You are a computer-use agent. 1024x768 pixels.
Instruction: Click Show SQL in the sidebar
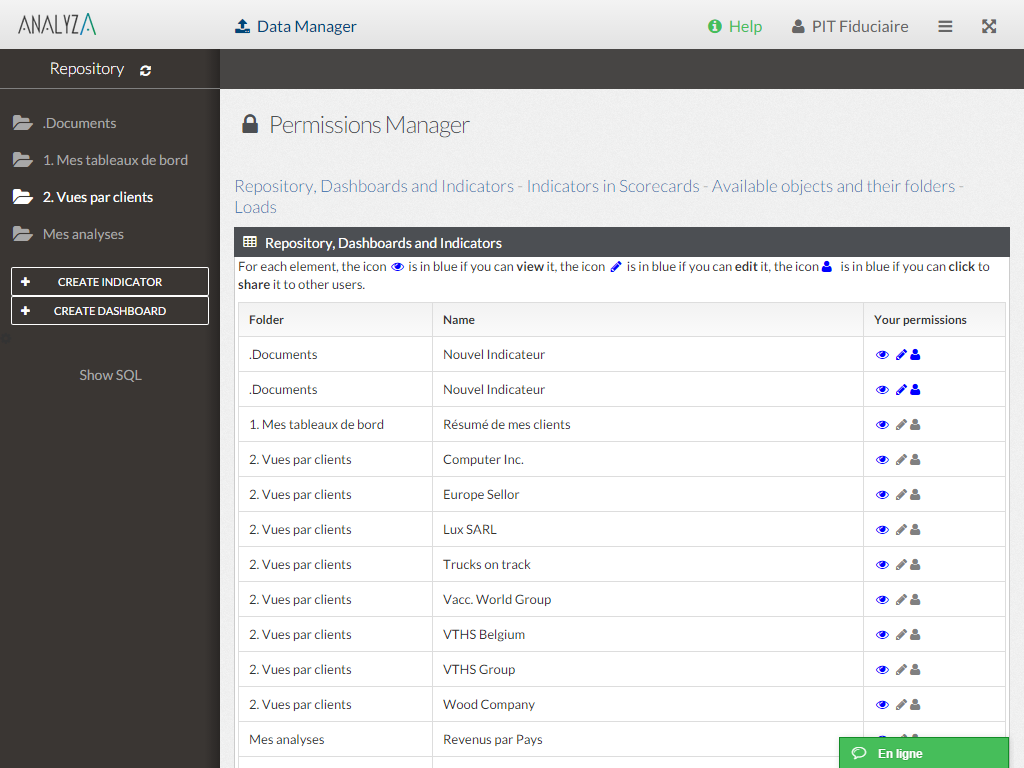coord(110,375)
